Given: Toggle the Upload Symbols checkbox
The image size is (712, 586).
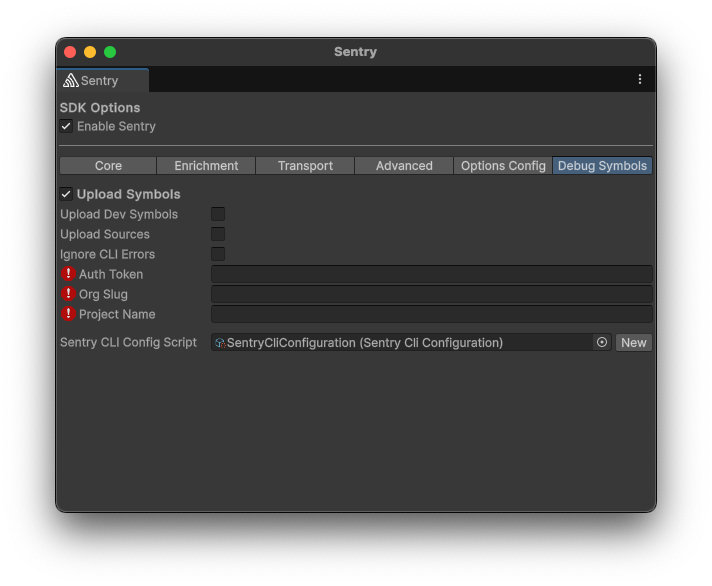Looking at the screenshot, I should pyautogui.click(x=66, y=194).
